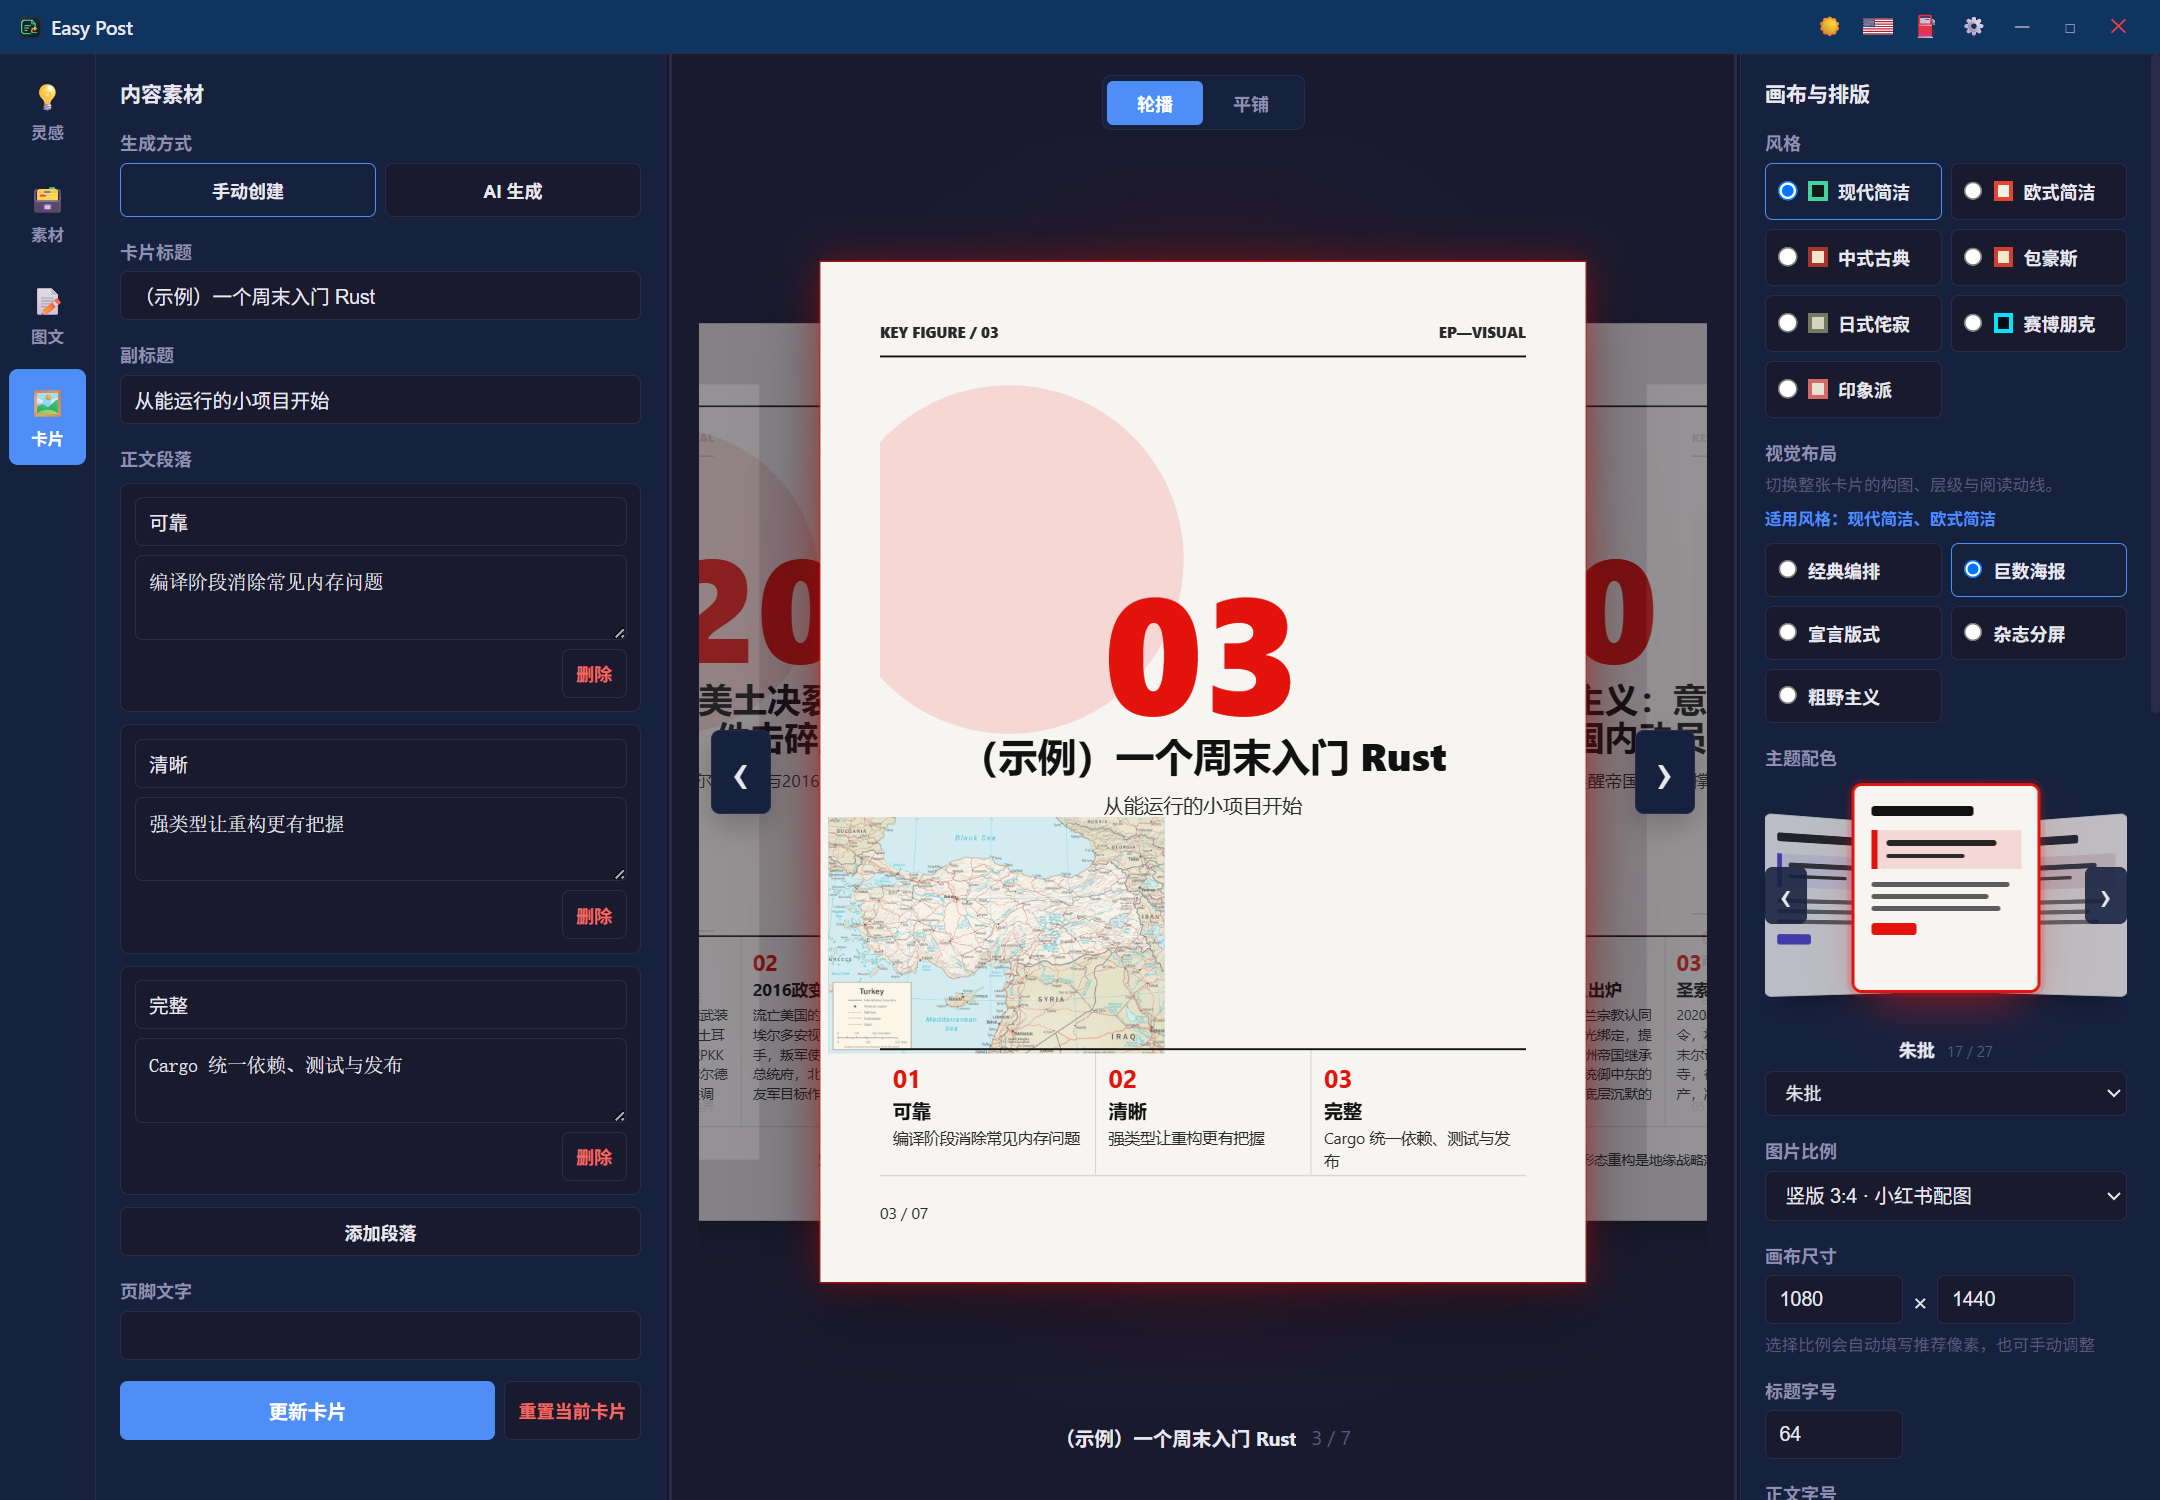The height and width of the screenshot is (1500, 2160).
Task: Show next theme color with right chevron
Action: pyautogui.click(x=2105, y=897)
